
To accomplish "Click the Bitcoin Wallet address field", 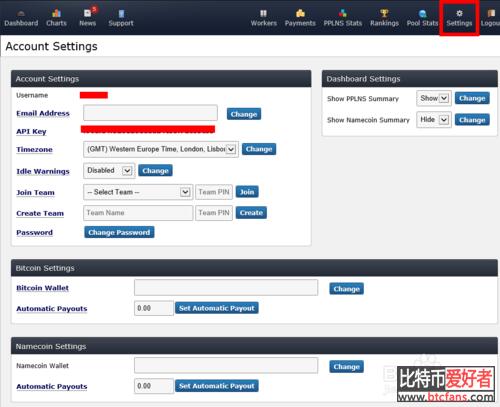I will click(226, 287).
